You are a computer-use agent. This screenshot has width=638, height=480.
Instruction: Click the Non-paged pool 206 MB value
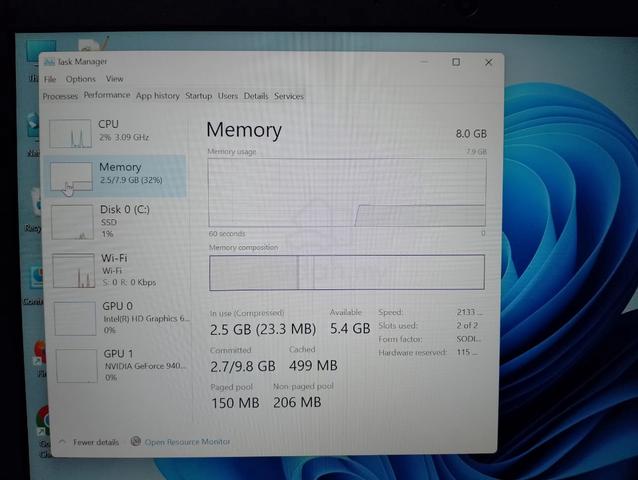click(x=297, y=402)
